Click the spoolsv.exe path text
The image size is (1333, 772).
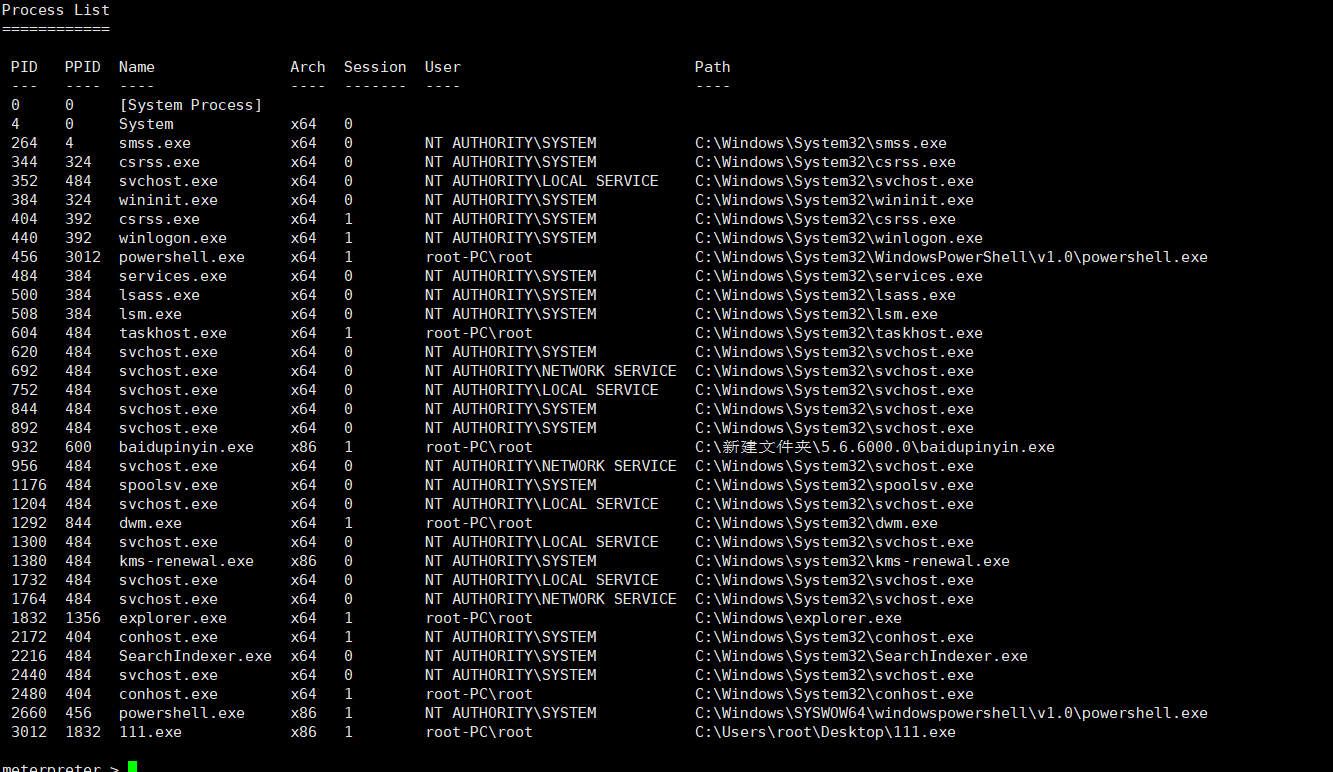(834, 485)
